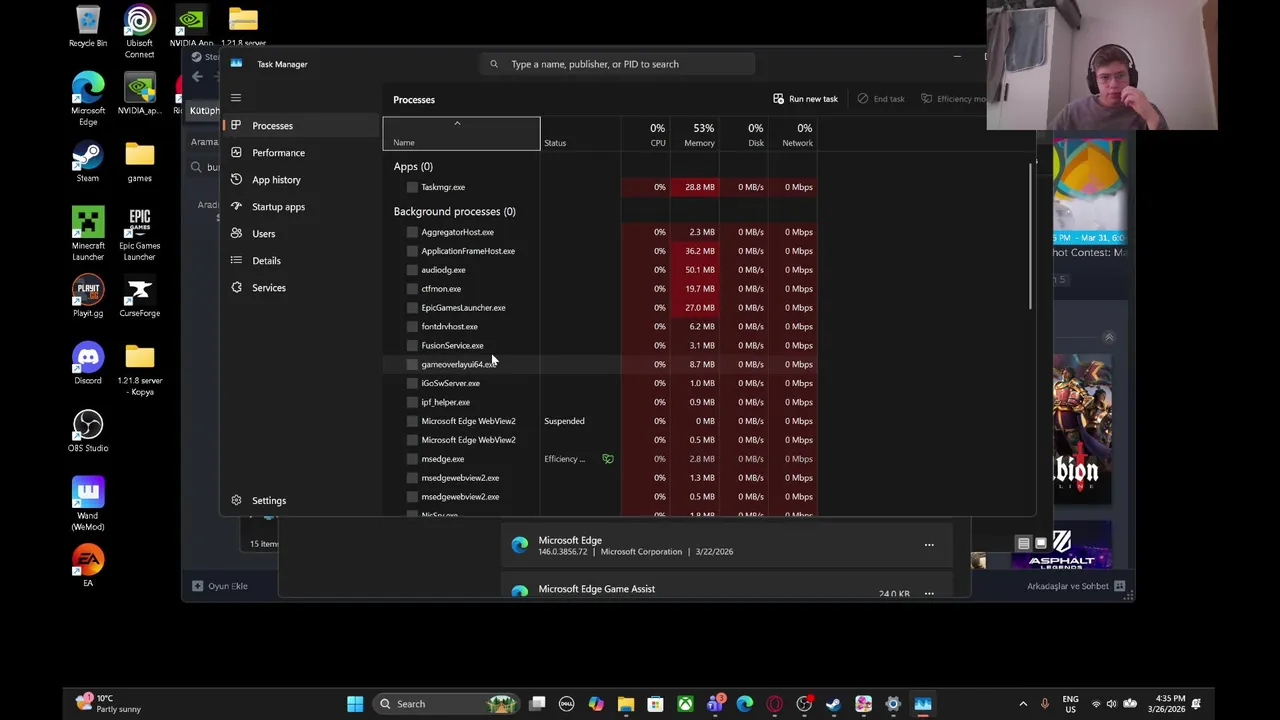Show hidden system tray icons chevron

coord(1023,704)
